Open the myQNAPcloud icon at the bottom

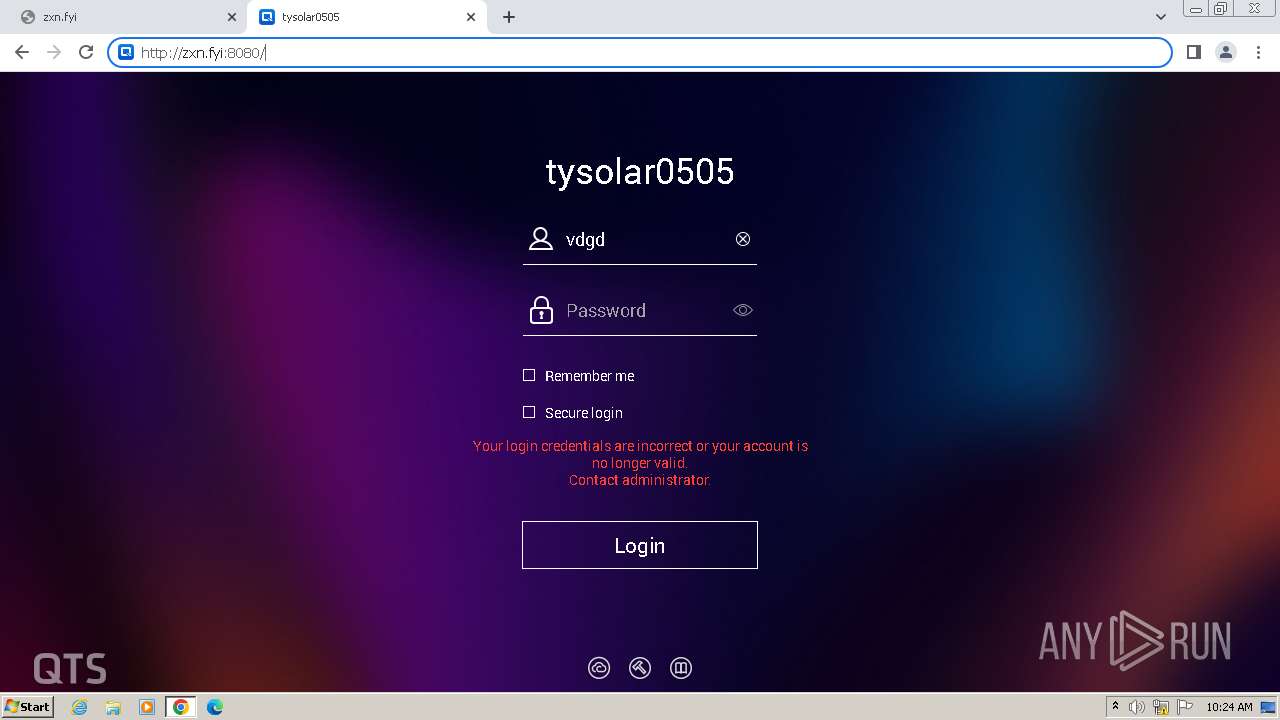(x=599, y=668)
